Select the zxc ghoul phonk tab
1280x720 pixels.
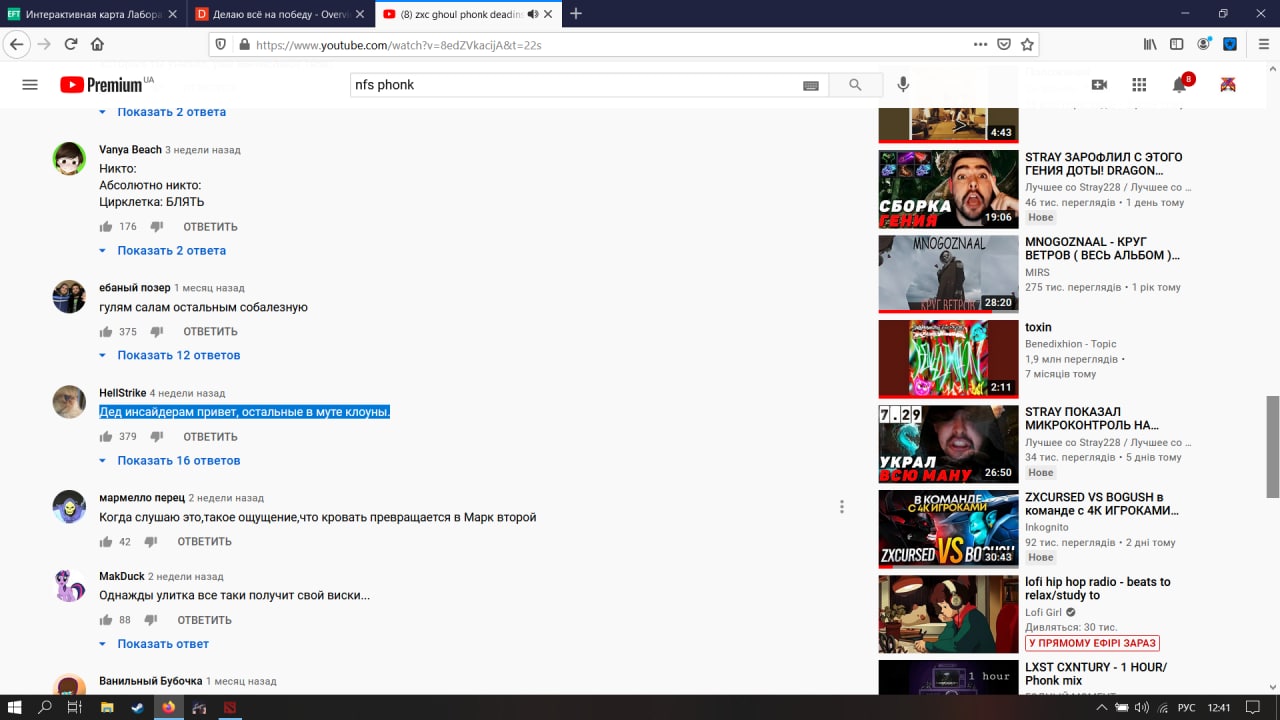(468, 14)
